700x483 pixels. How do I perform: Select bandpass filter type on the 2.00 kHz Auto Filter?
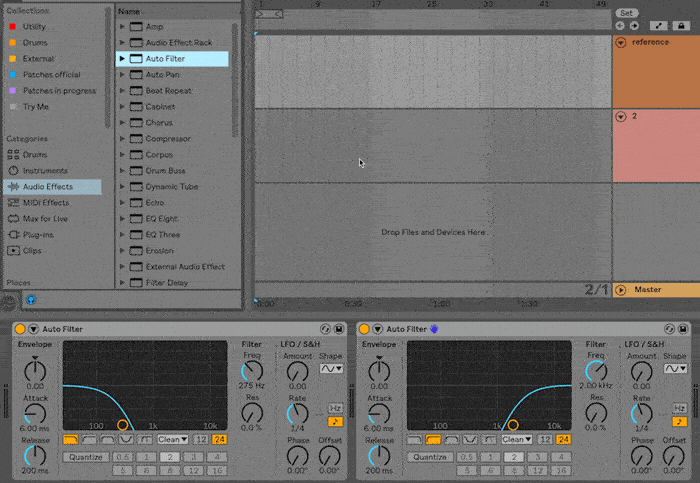point(451,440)
